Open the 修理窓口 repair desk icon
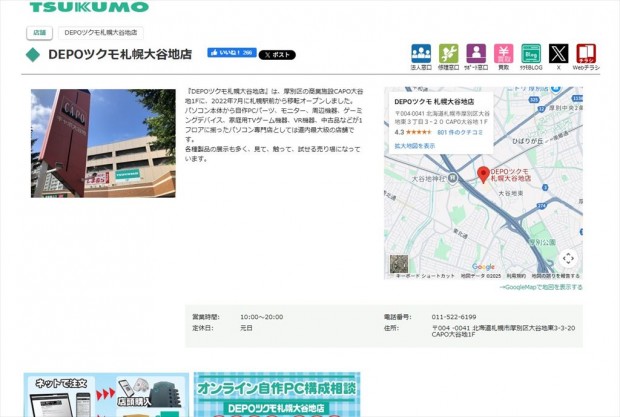The height and width of the screenshot is (417, 620). coord(448,57)
